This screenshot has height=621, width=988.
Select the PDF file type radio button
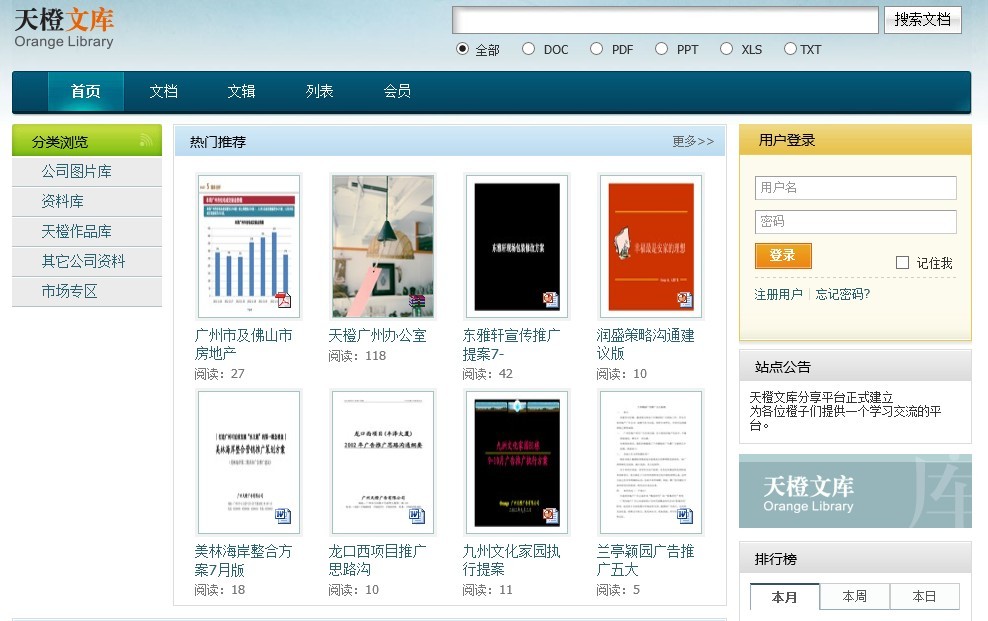click(596, 49)
